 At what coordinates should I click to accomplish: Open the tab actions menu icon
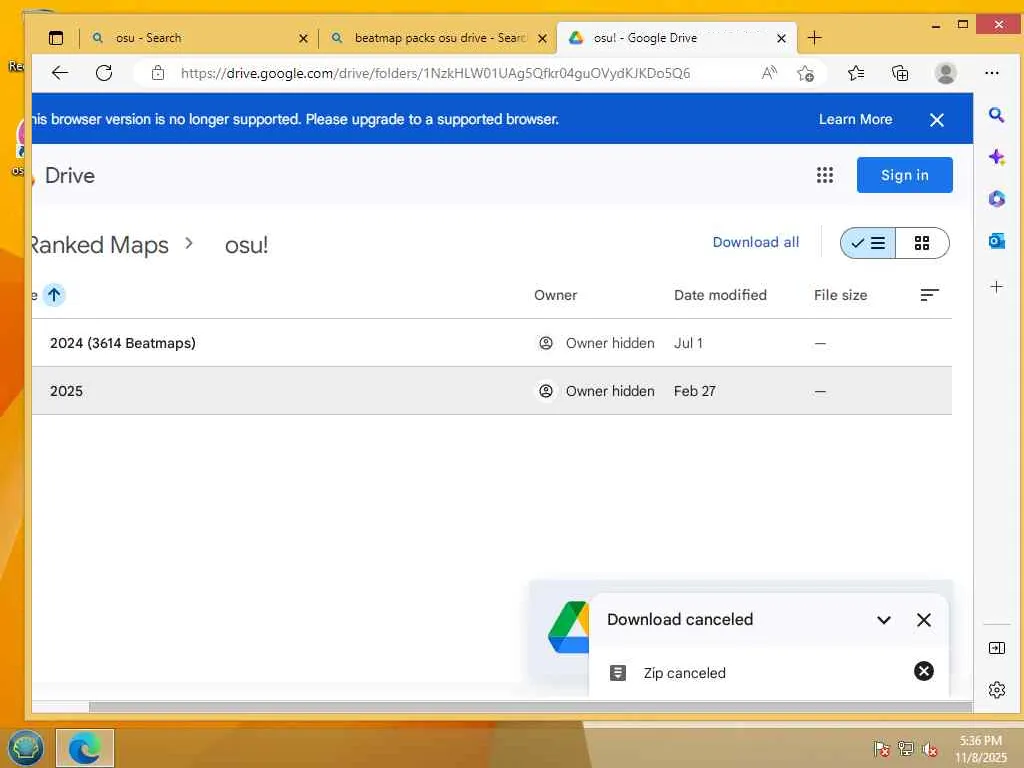56,38
